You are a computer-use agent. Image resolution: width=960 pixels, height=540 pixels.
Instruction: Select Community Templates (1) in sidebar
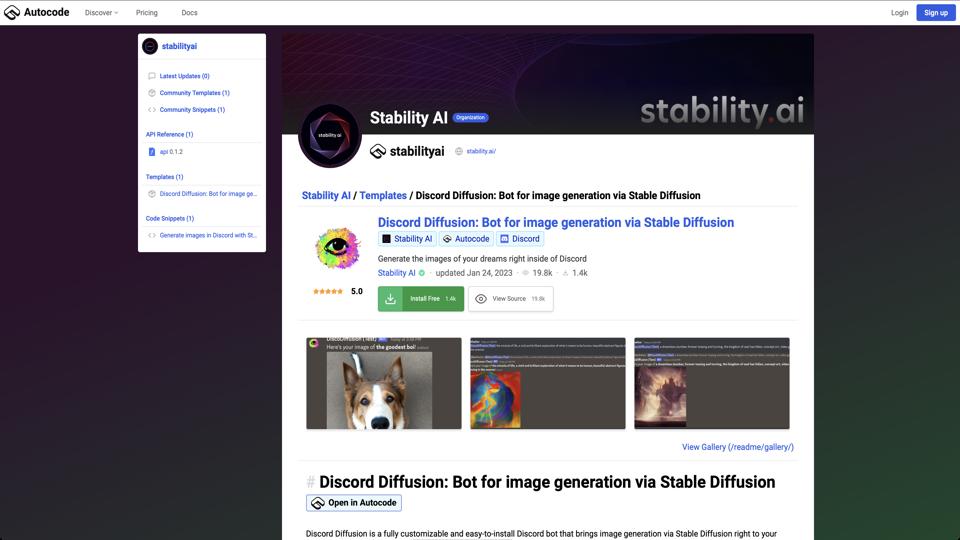[x=194, y=93]
